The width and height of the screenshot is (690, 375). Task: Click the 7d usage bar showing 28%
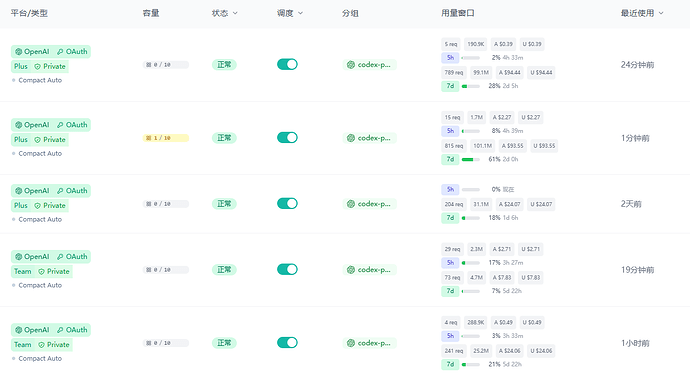[x=470, y=86]
